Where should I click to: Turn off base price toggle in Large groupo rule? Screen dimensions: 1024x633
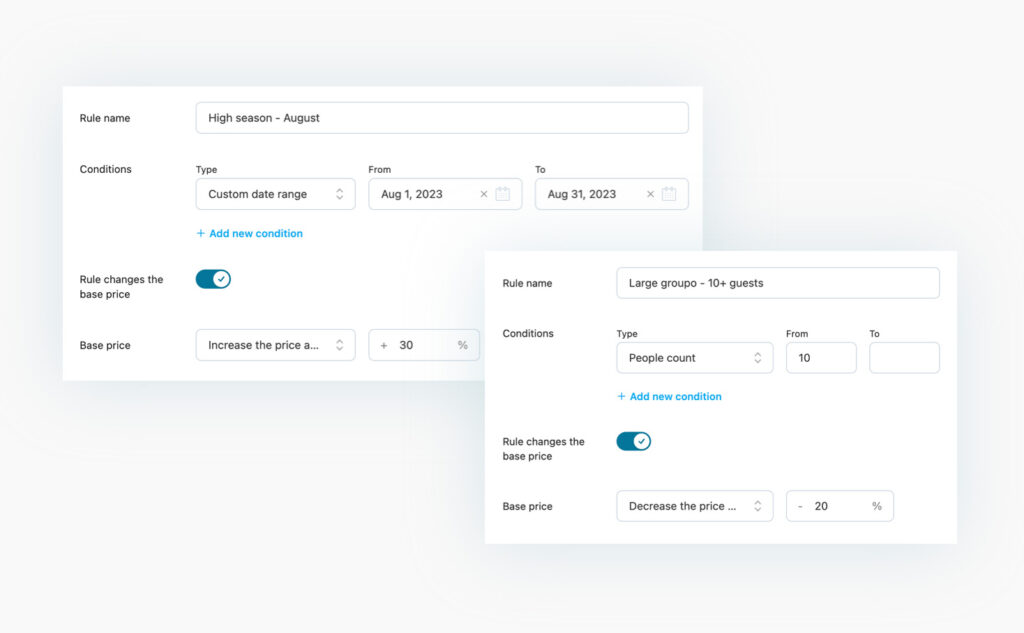point(633,441)
